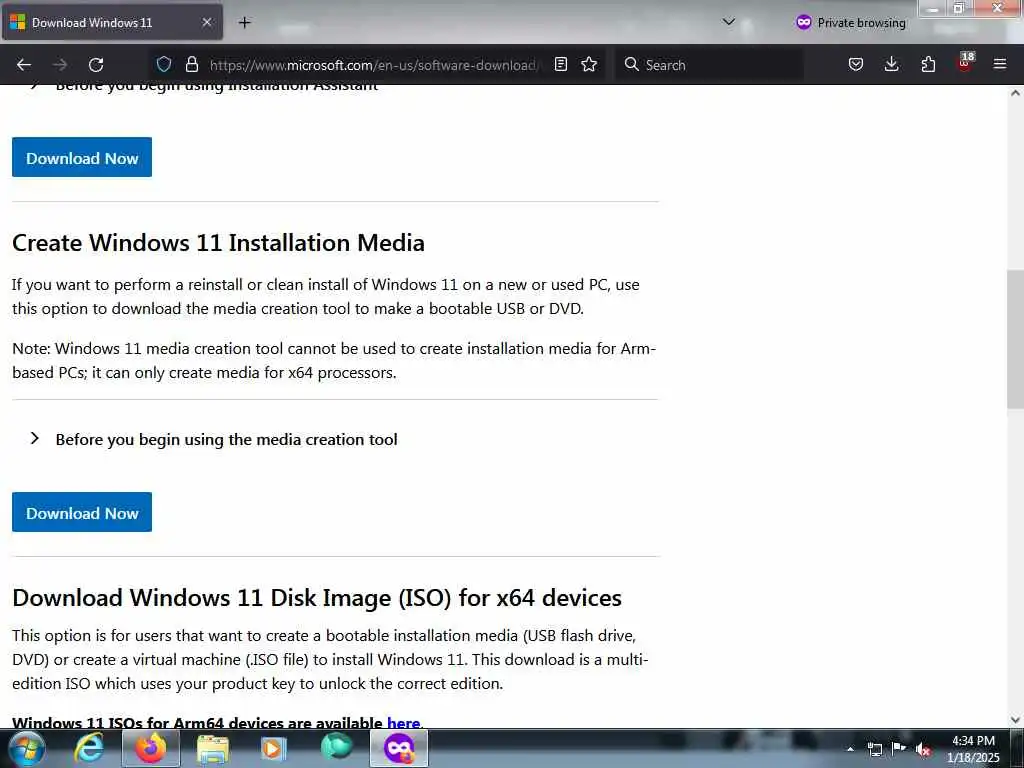Open the green globe app on taskbar
This screenshot has width=1024, height=768.
tap(336, 747)
